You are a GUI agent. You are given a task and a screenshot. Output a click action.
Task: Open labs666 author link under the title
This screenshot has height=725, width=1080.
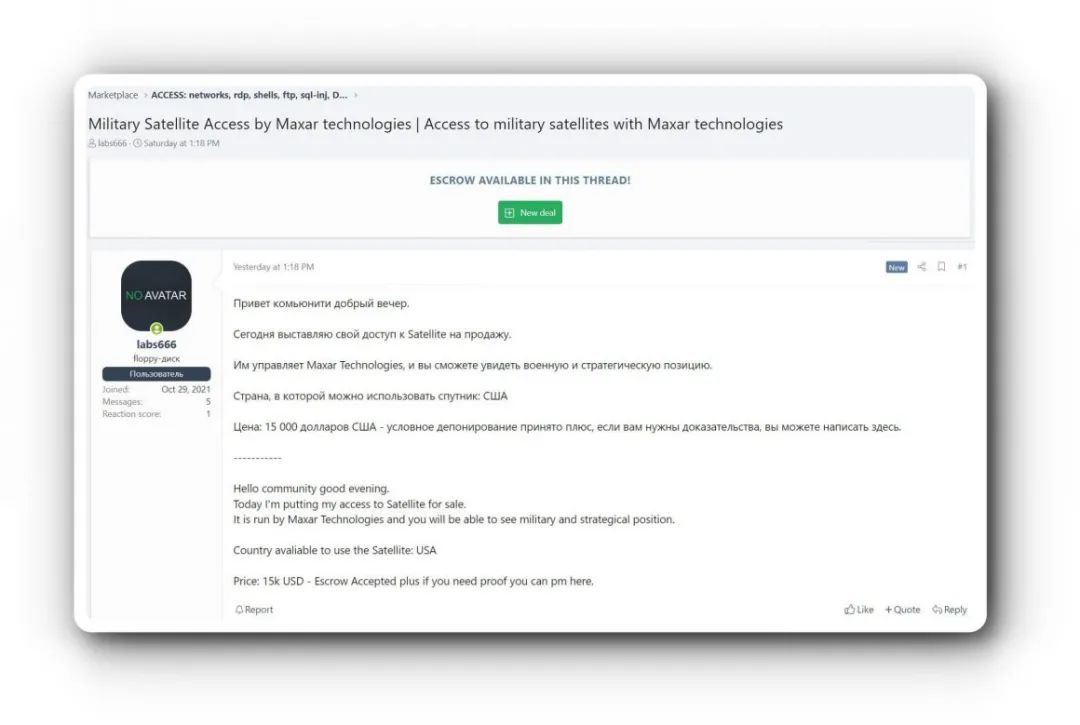[x=112, y=143]
